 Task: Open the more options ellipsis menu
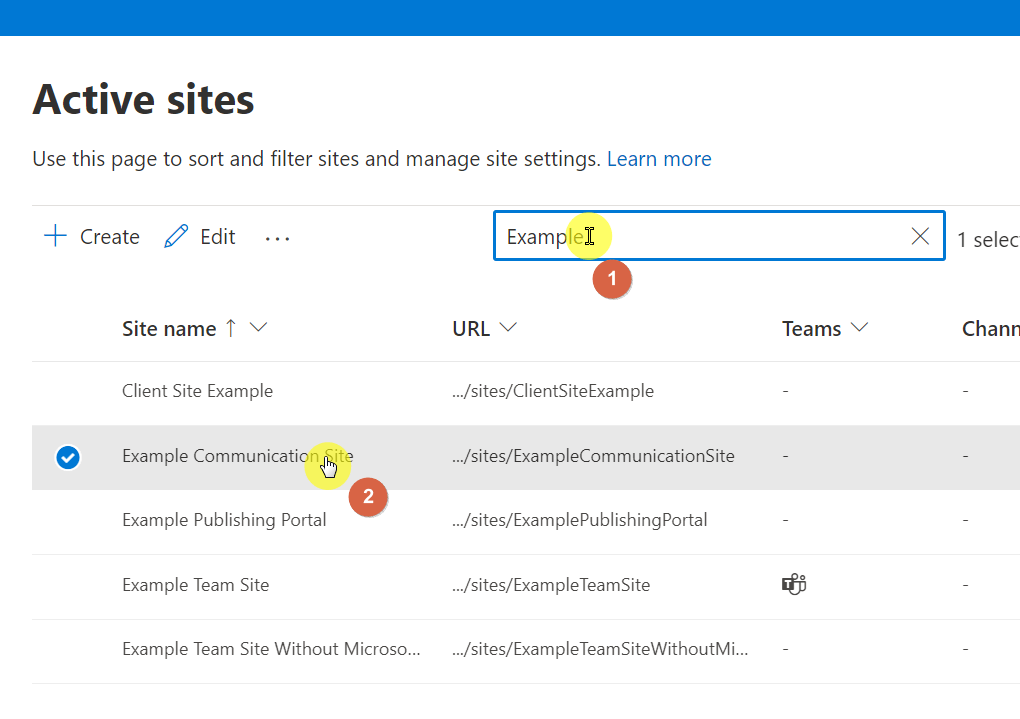277,239
